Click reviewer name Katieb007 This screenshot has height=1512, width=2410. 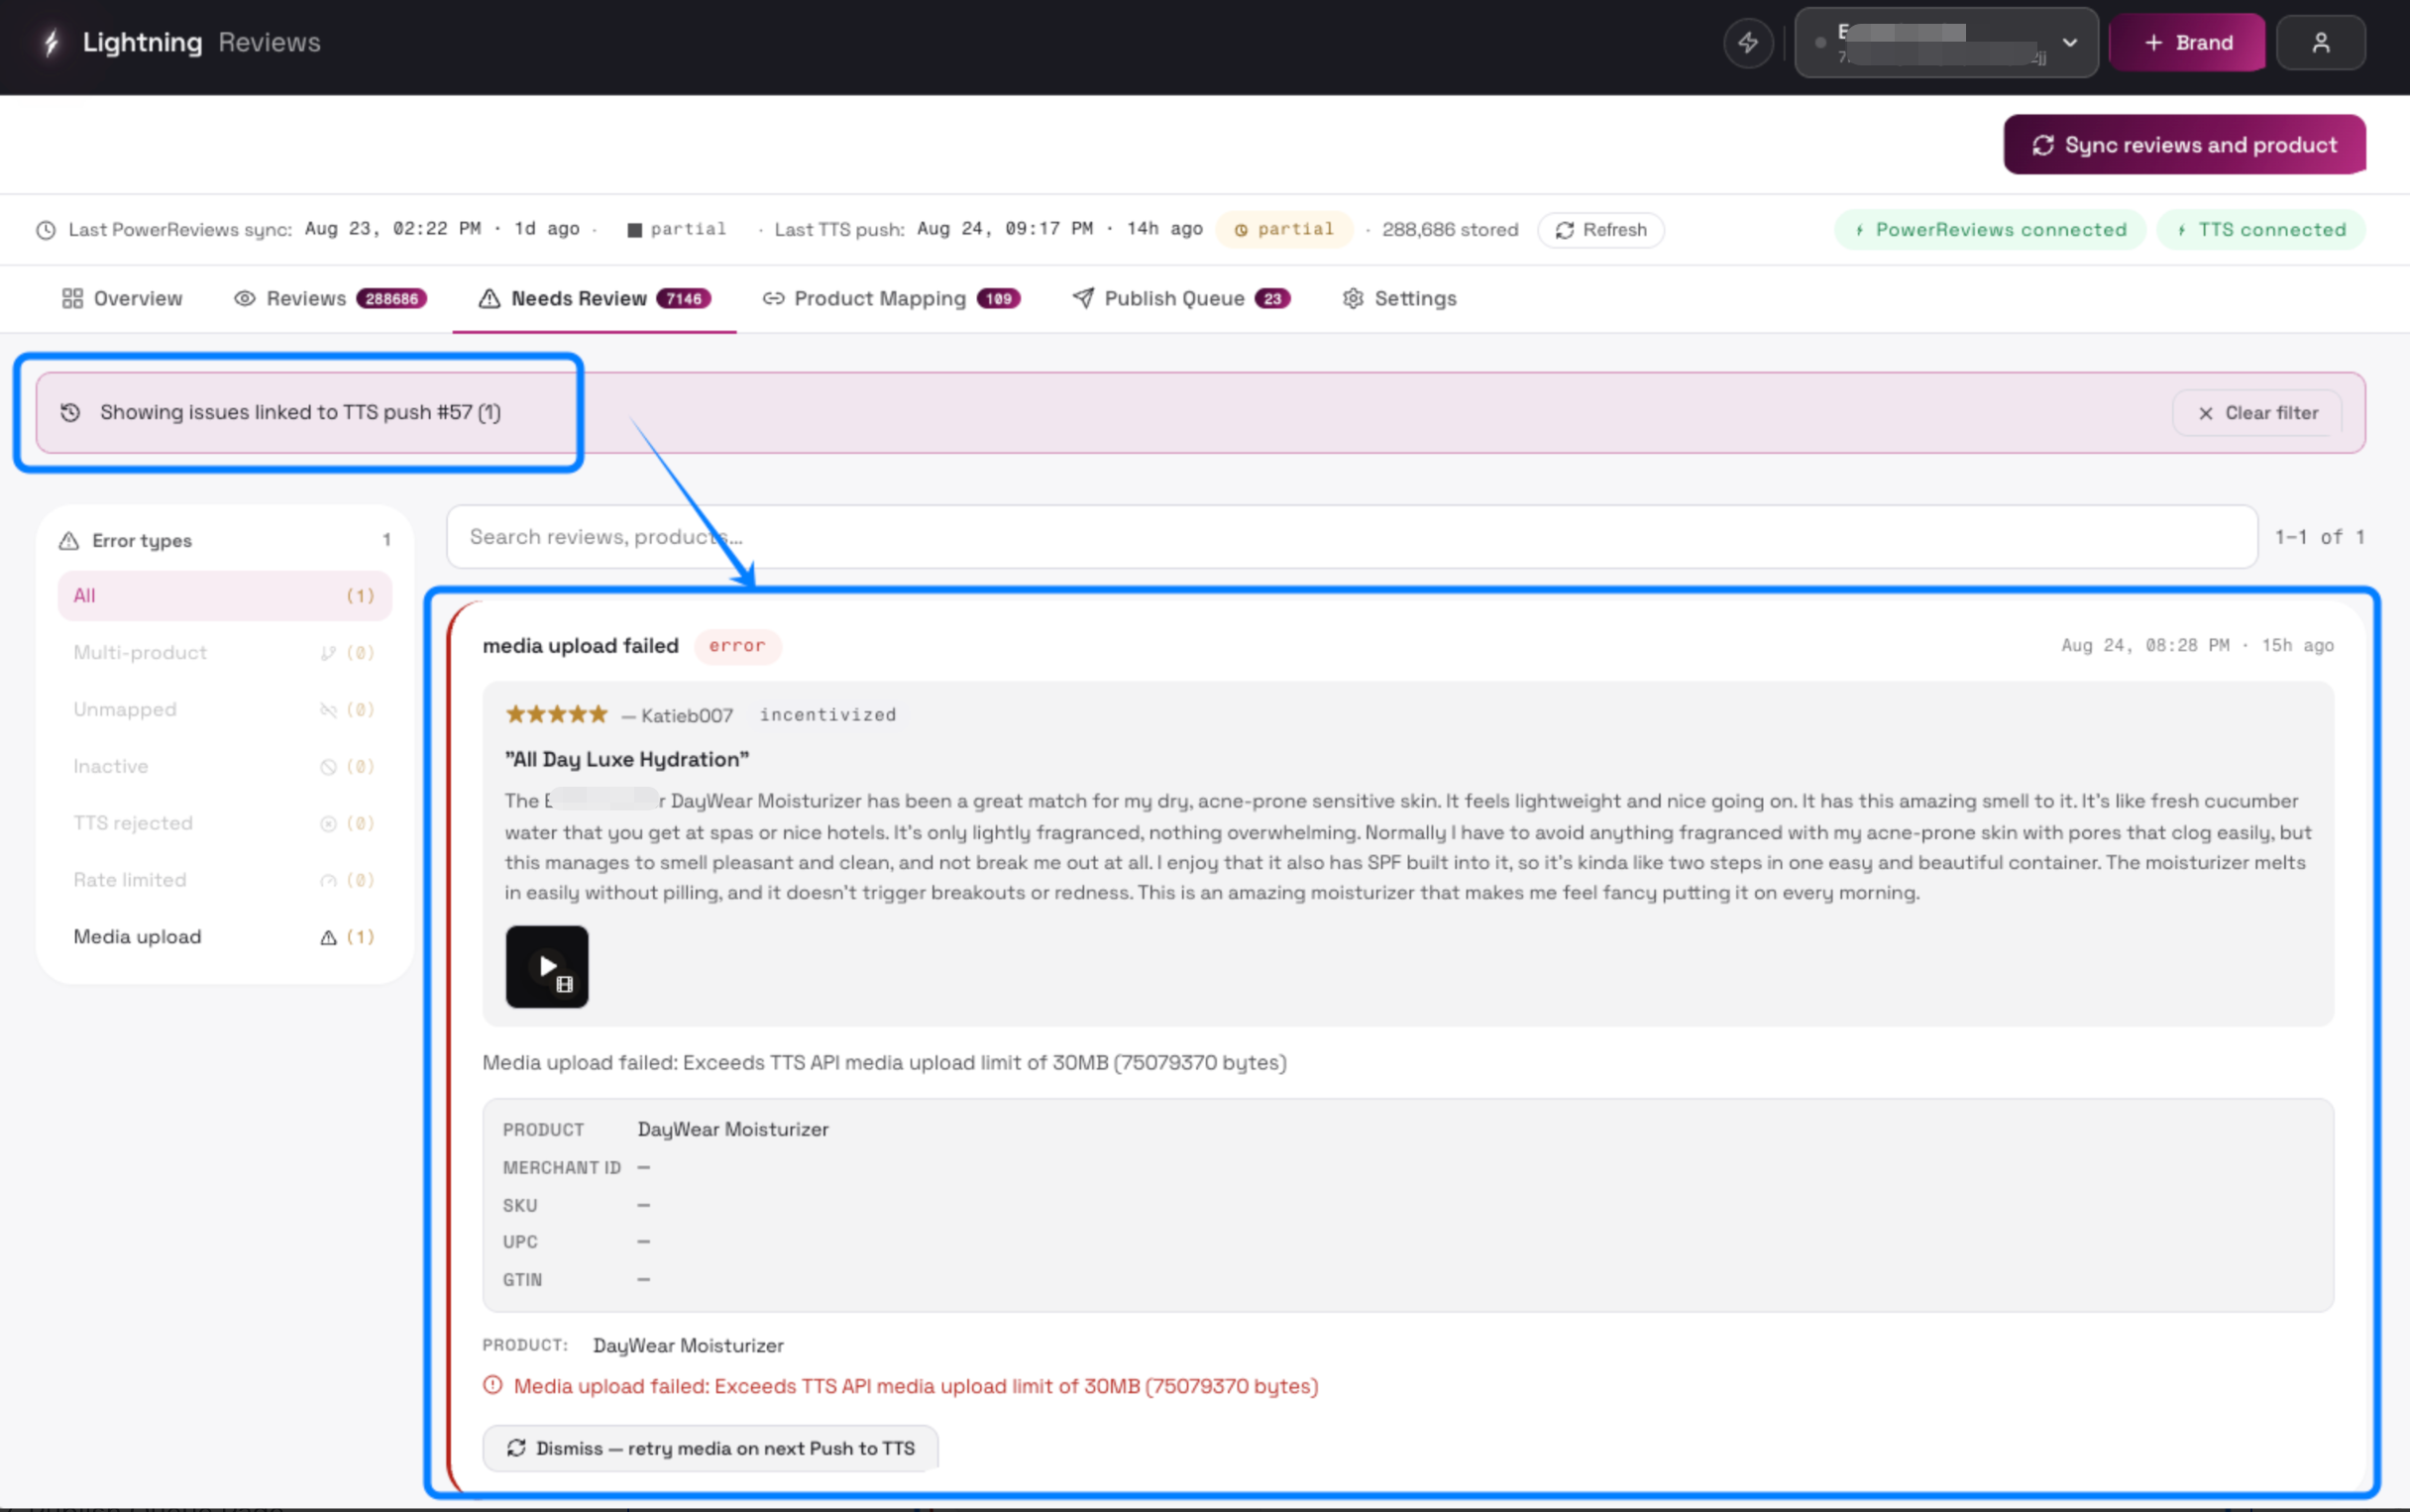(688, 715)
